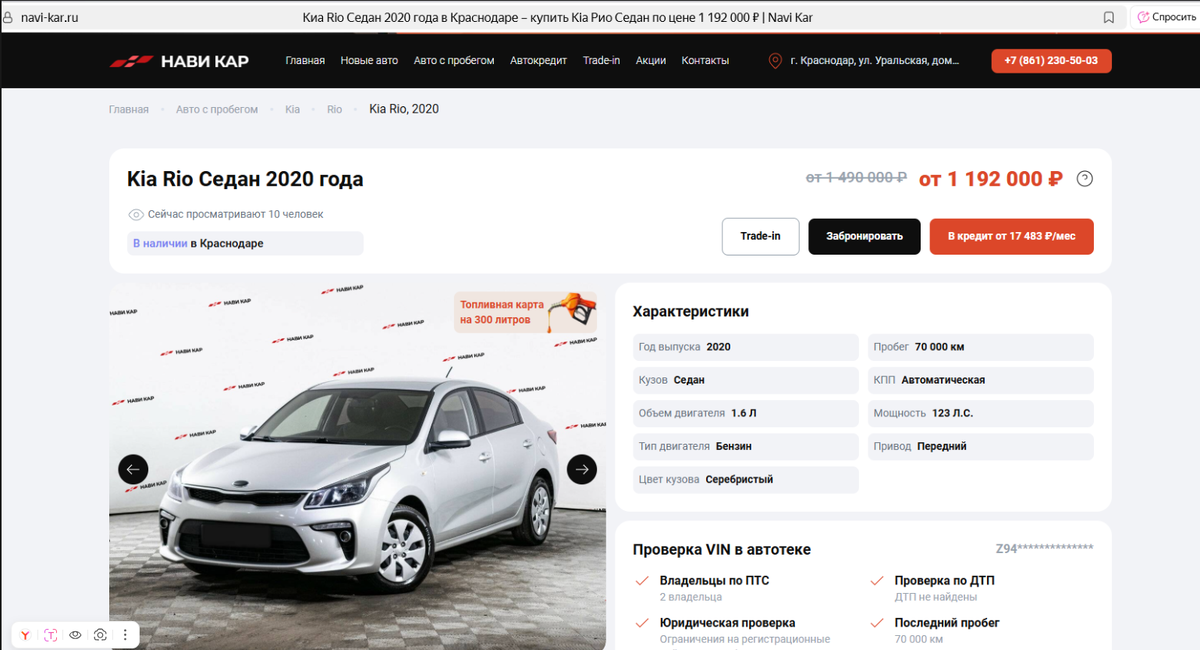Click the Тип двигателя Бензин field
Screen dimensions: 1200x650
click(x=746, y=446)
